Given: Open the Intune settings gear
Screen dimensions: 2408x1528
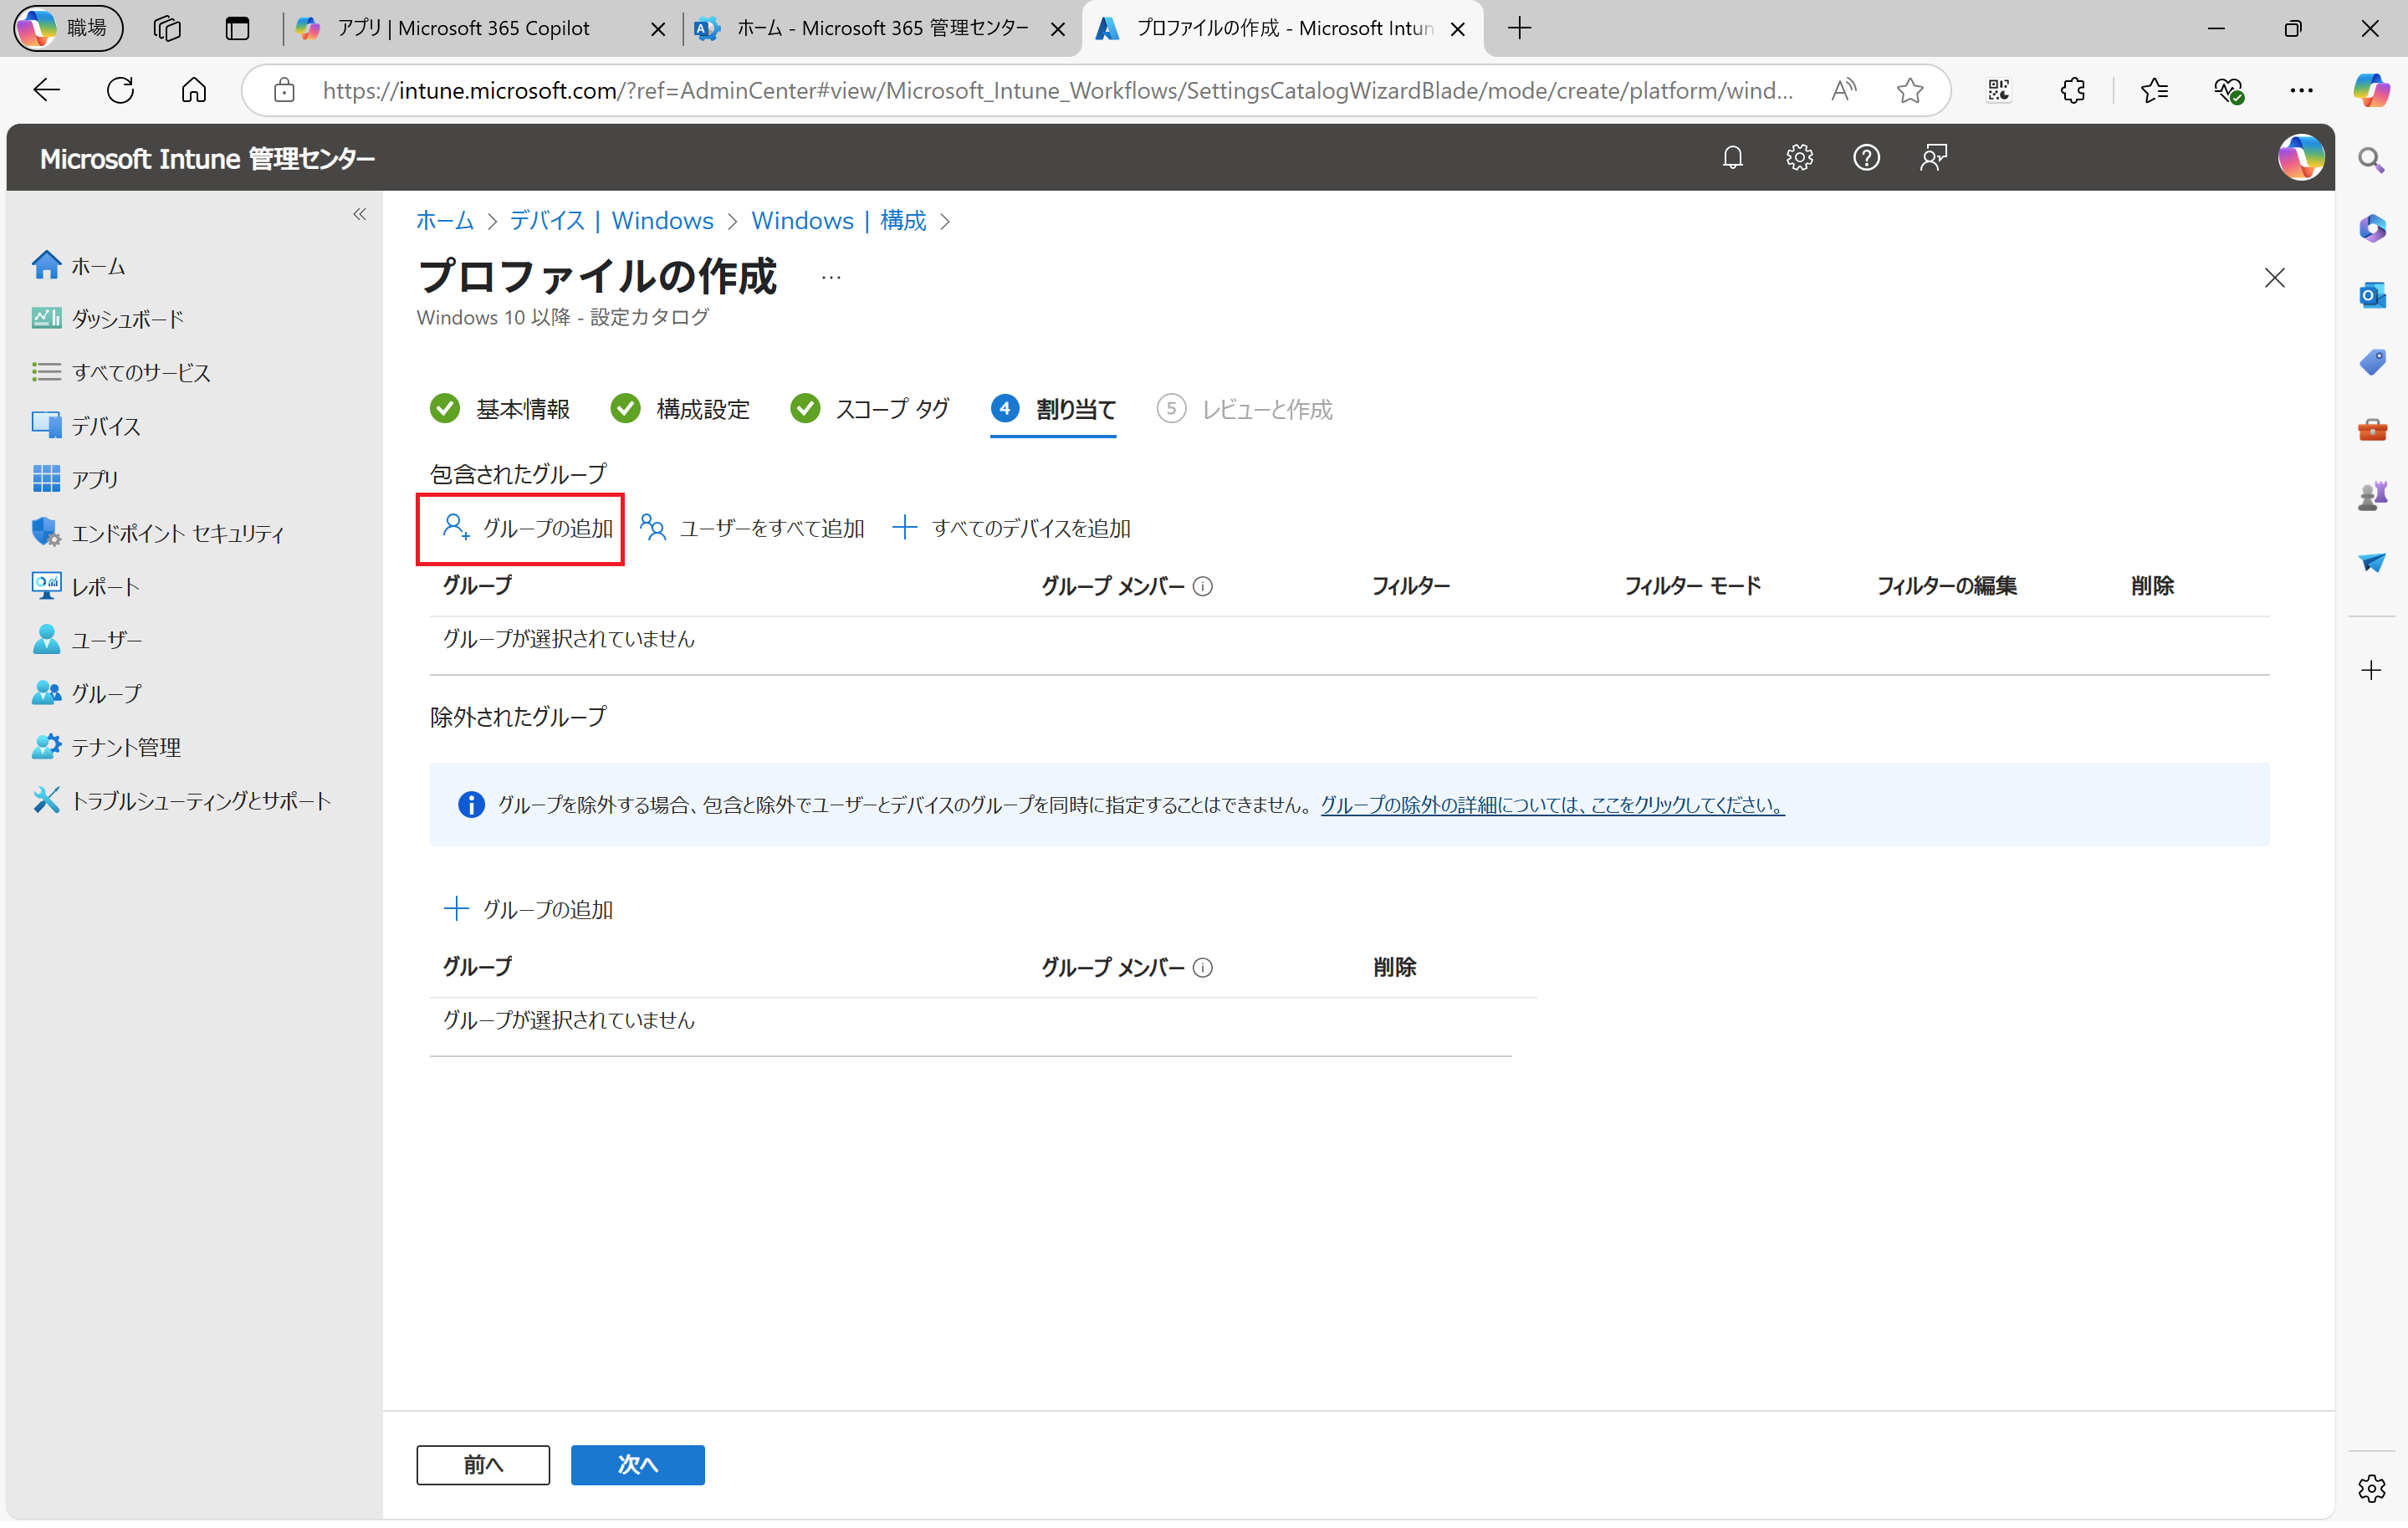Looking at the screenshot, I should pyautogui.click(x=1799, y=157).
